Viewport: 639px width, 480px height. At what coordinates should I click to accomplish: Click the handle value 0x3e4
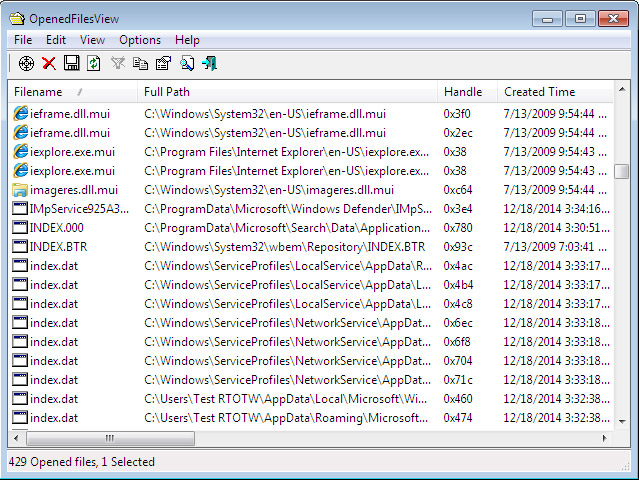click(458, 209)
